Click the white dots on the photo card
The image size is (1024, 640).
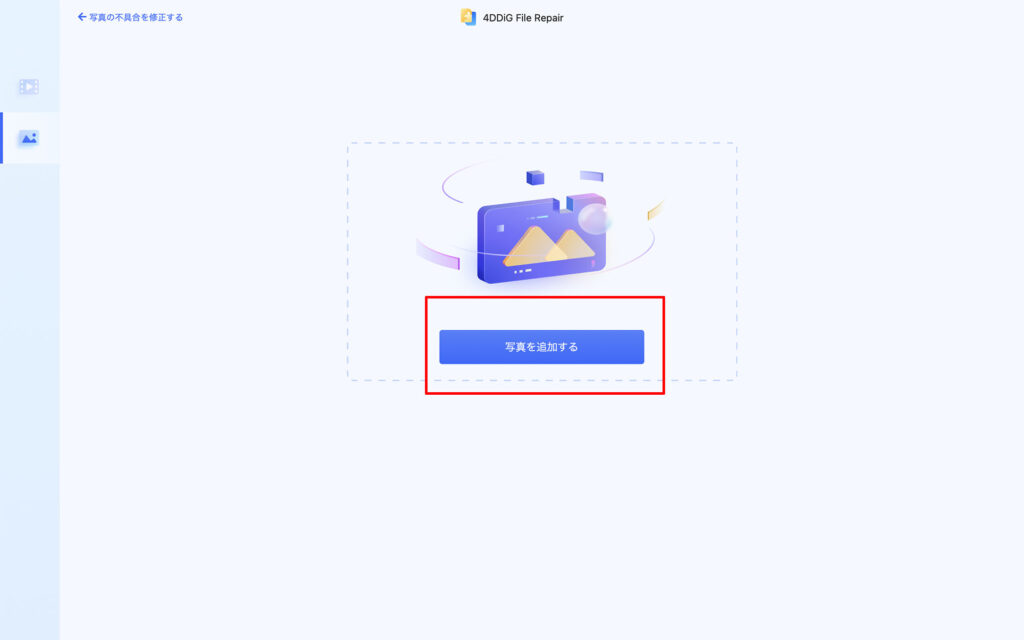tap(522, 270)
